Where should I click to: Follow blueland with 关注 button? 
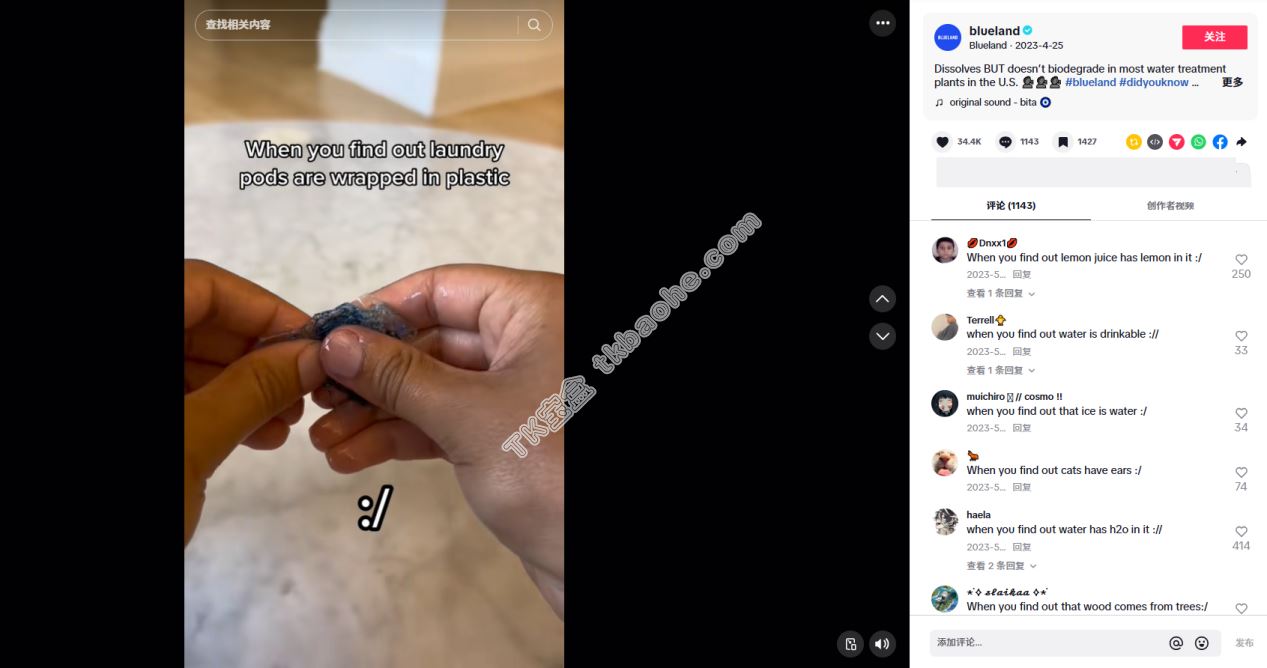coord(1214,37)
